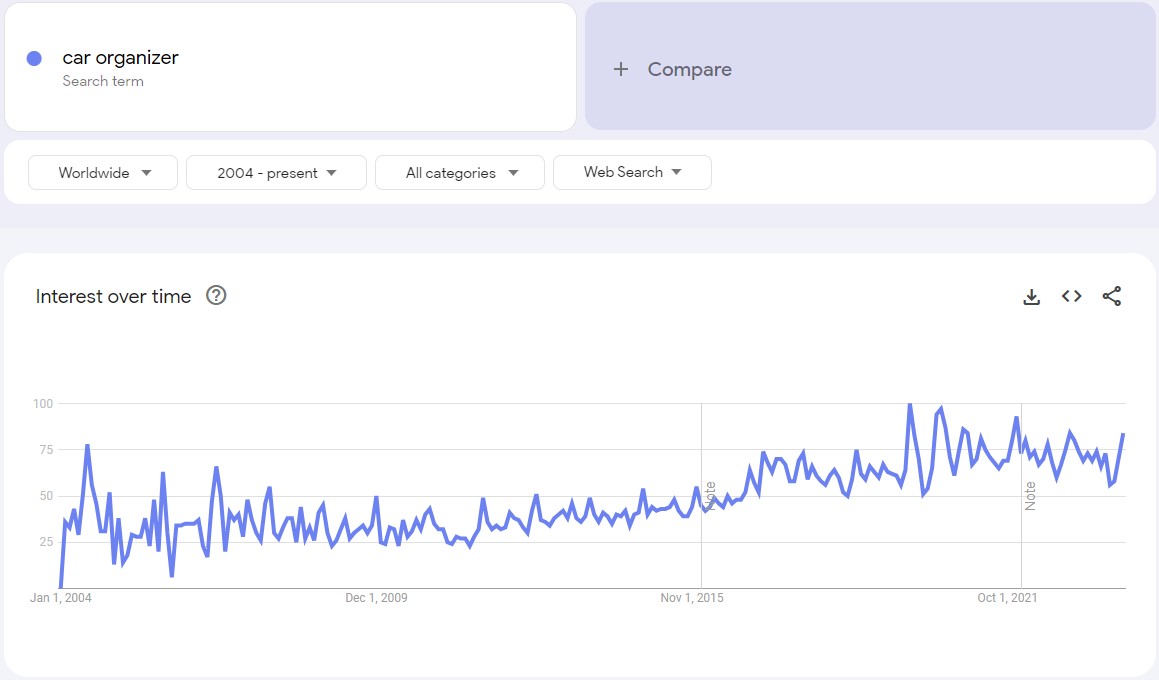Click the Compare text to add term
This screenshot has width=1159, height=680.
[689, 69]
